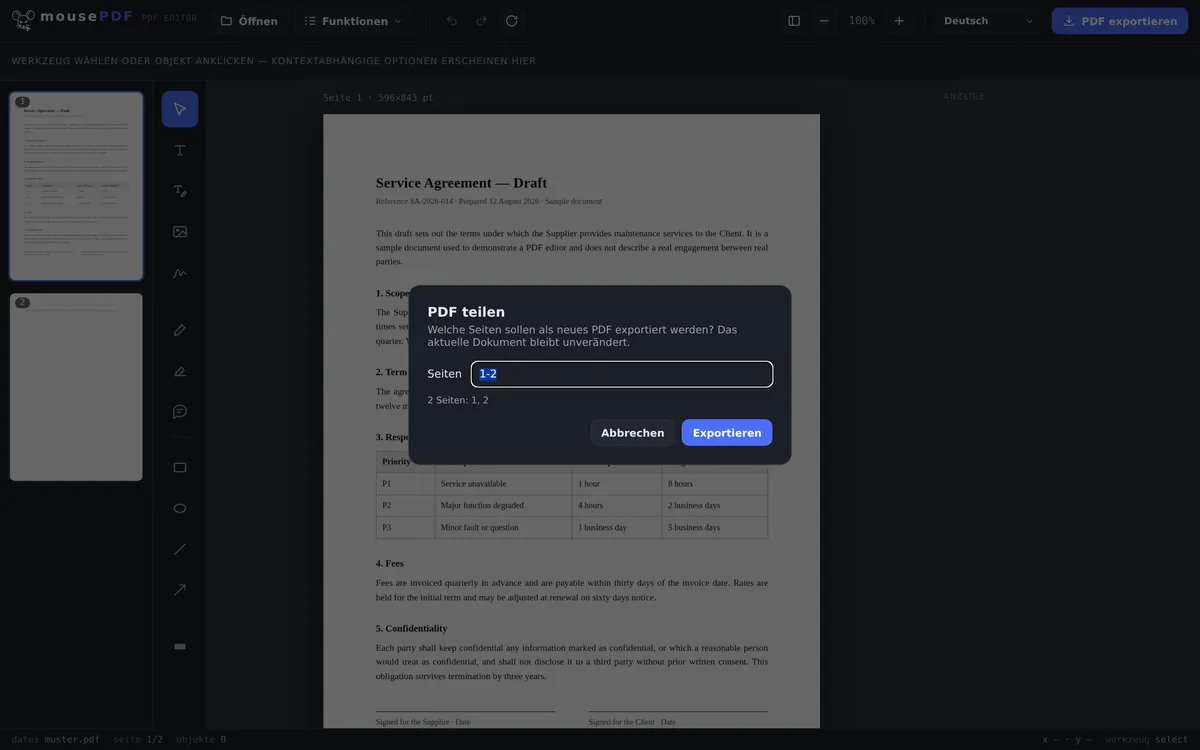Open the Funktionen dropdown menu
1200x750 pixels.
coord(353,21)
